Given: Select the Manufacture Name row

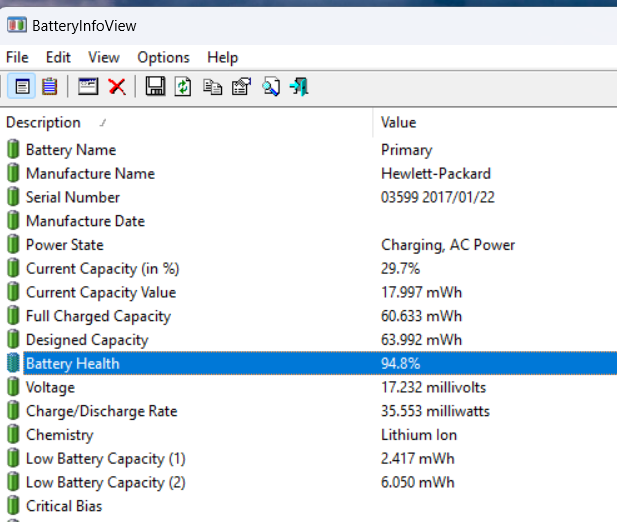Looking at the screenshot, I should pos(308,173).
